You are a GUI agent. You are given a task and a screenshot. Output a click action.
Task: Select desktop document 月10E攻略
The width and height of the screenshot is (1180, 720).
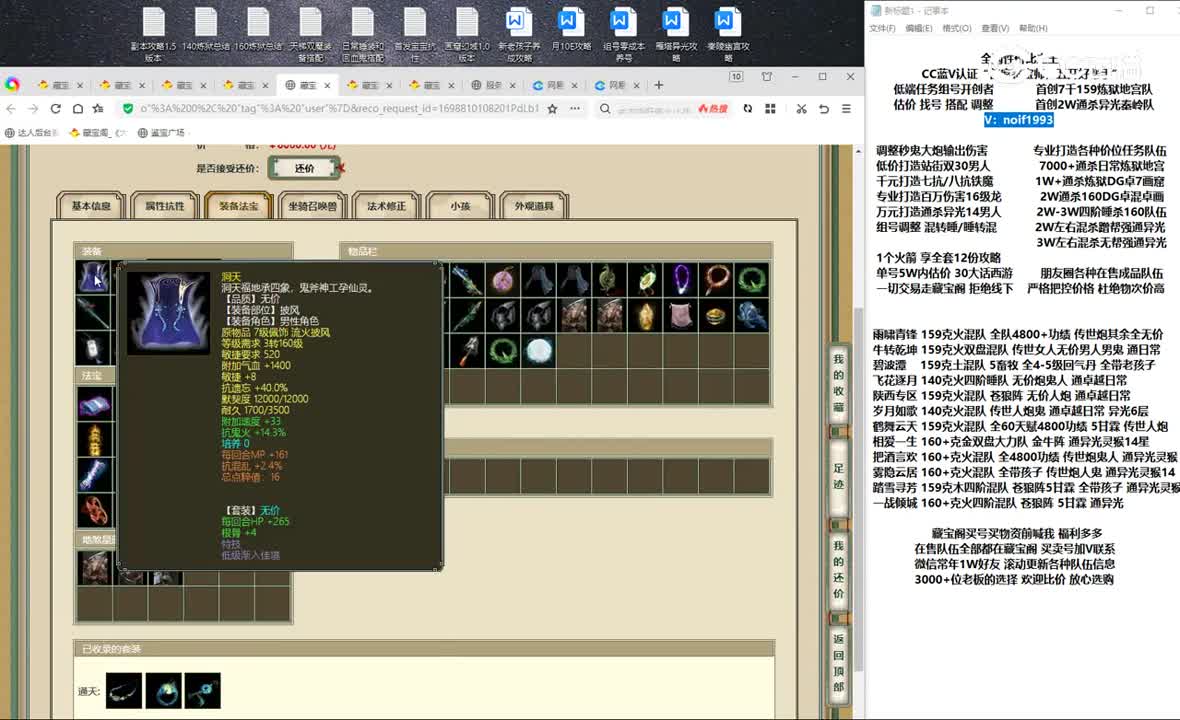tap(570, 30)
